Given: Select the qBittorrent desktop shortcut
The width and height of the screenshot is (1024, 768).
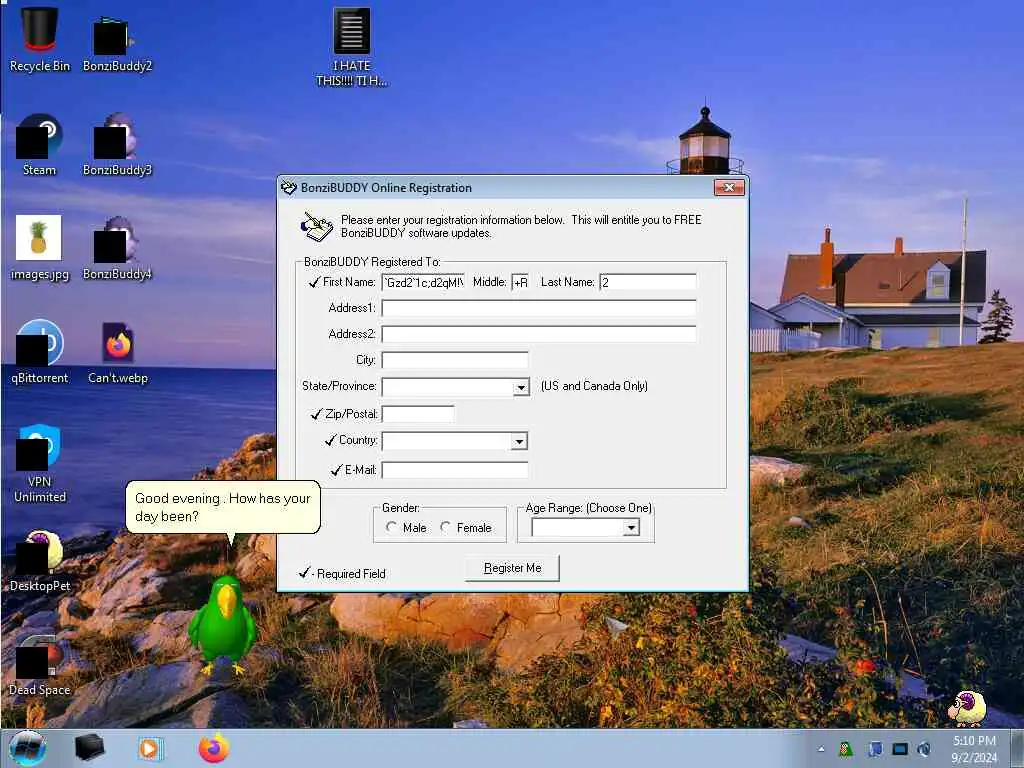Looking at the screenshot, I should click(x=39, y=351).
